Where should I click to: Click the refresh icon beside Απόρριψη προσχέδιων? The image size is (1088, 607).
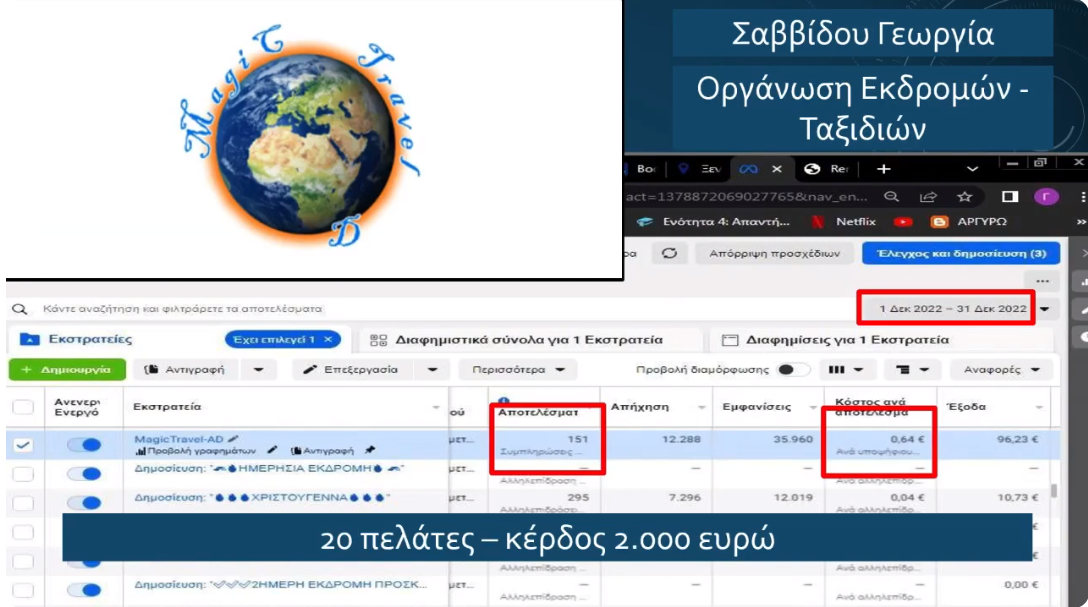point(669,254)
